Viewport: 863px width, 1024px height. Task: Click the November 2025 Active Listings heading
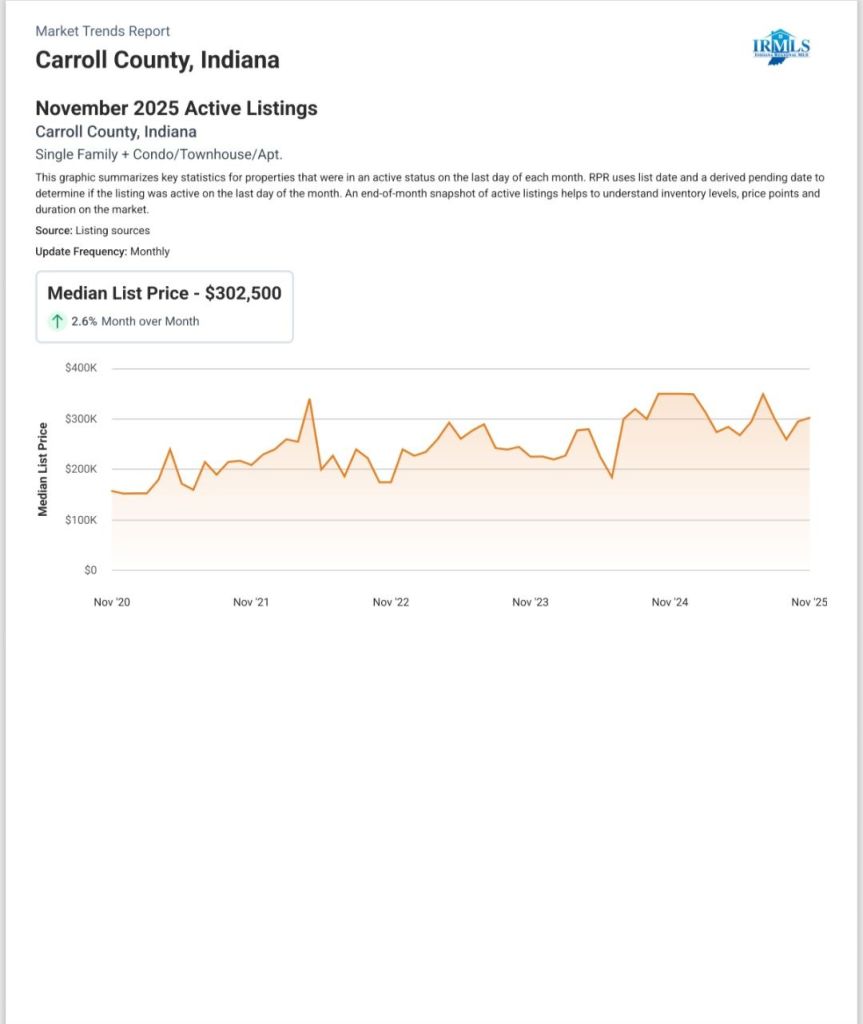176,108
